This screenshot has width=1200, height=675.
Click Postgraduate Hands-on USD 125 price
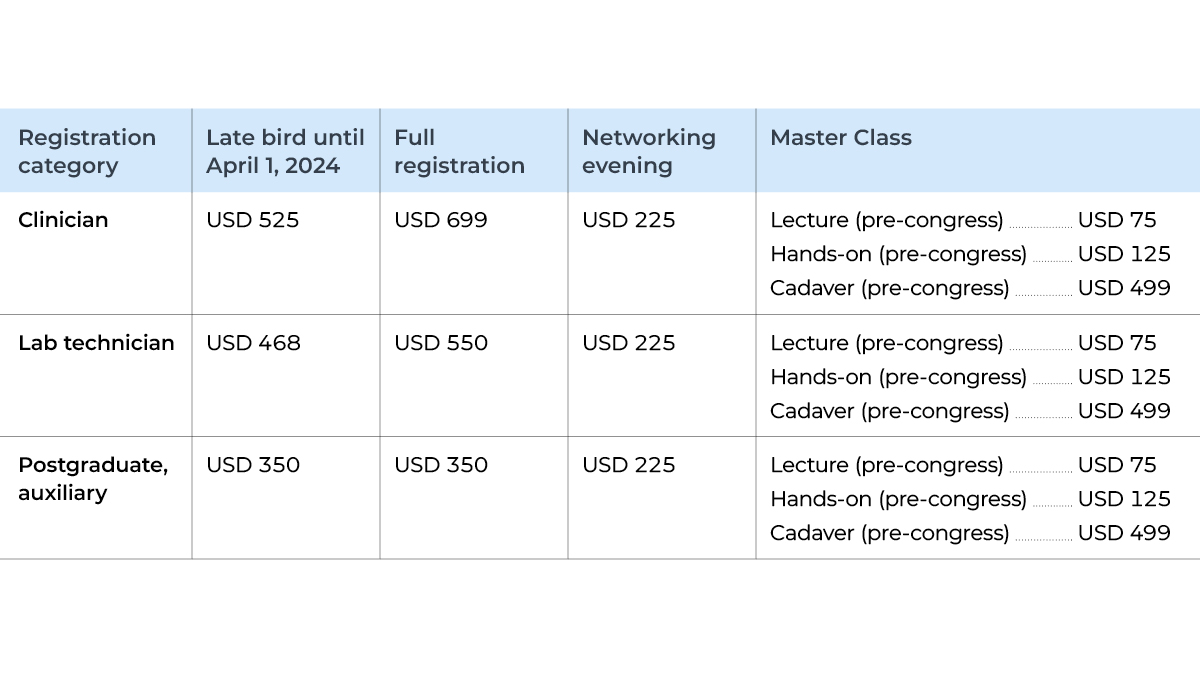click(x=1124, y=499)
